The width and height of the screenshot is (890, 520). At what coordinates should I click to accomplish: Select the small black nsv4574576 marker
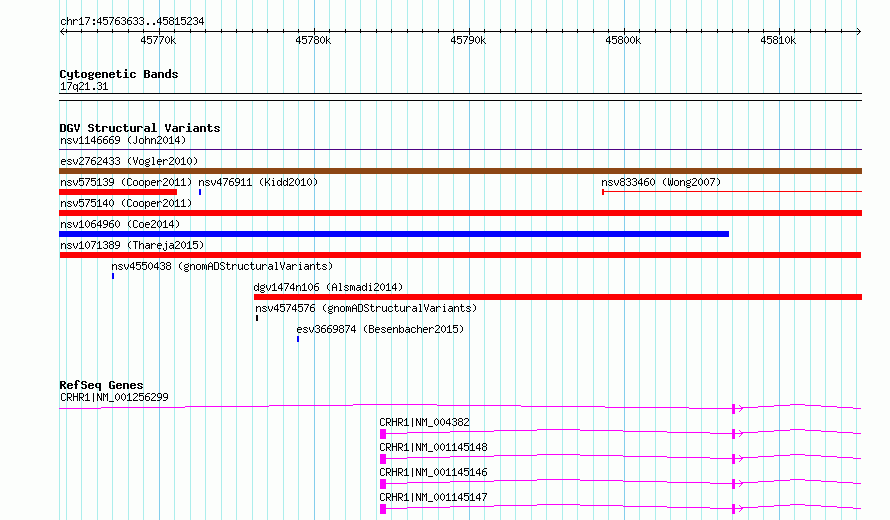[x=257, y=318]
